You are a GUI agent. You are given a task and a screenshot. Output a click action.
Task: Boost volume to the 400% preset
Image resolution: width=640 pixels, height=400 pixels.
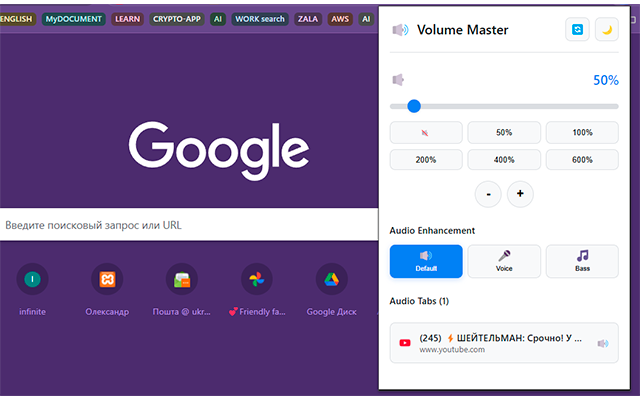(x=504, y=160)
